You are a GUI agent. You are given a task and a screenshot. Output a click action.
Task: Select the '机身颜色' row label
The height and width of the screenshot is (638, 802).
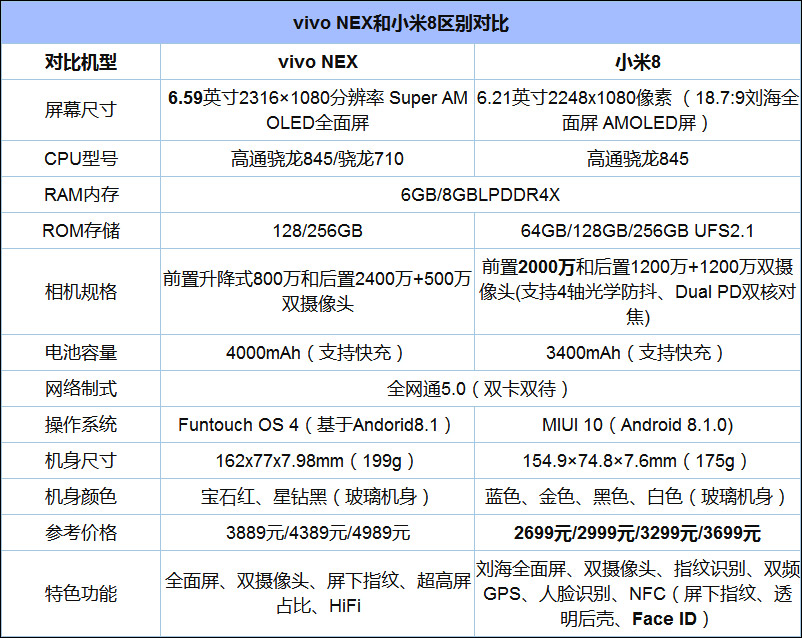(81, 496)
